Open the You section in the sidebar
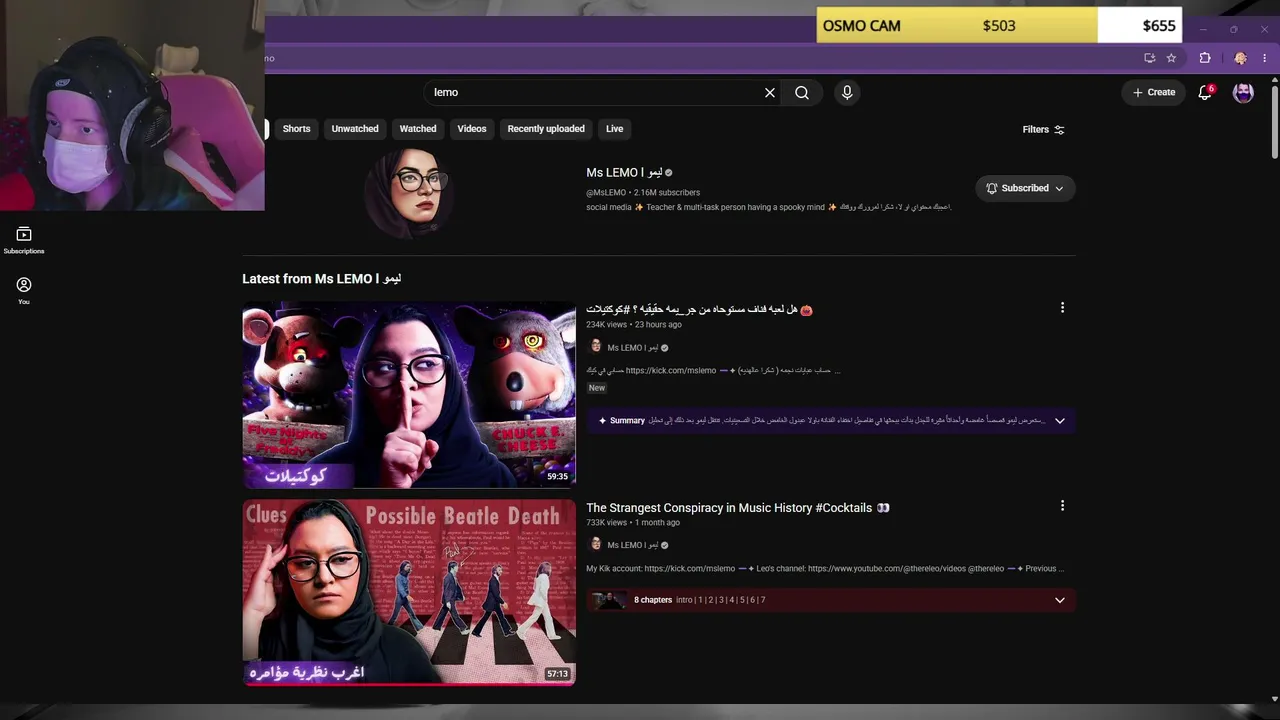 click(24, 291)
